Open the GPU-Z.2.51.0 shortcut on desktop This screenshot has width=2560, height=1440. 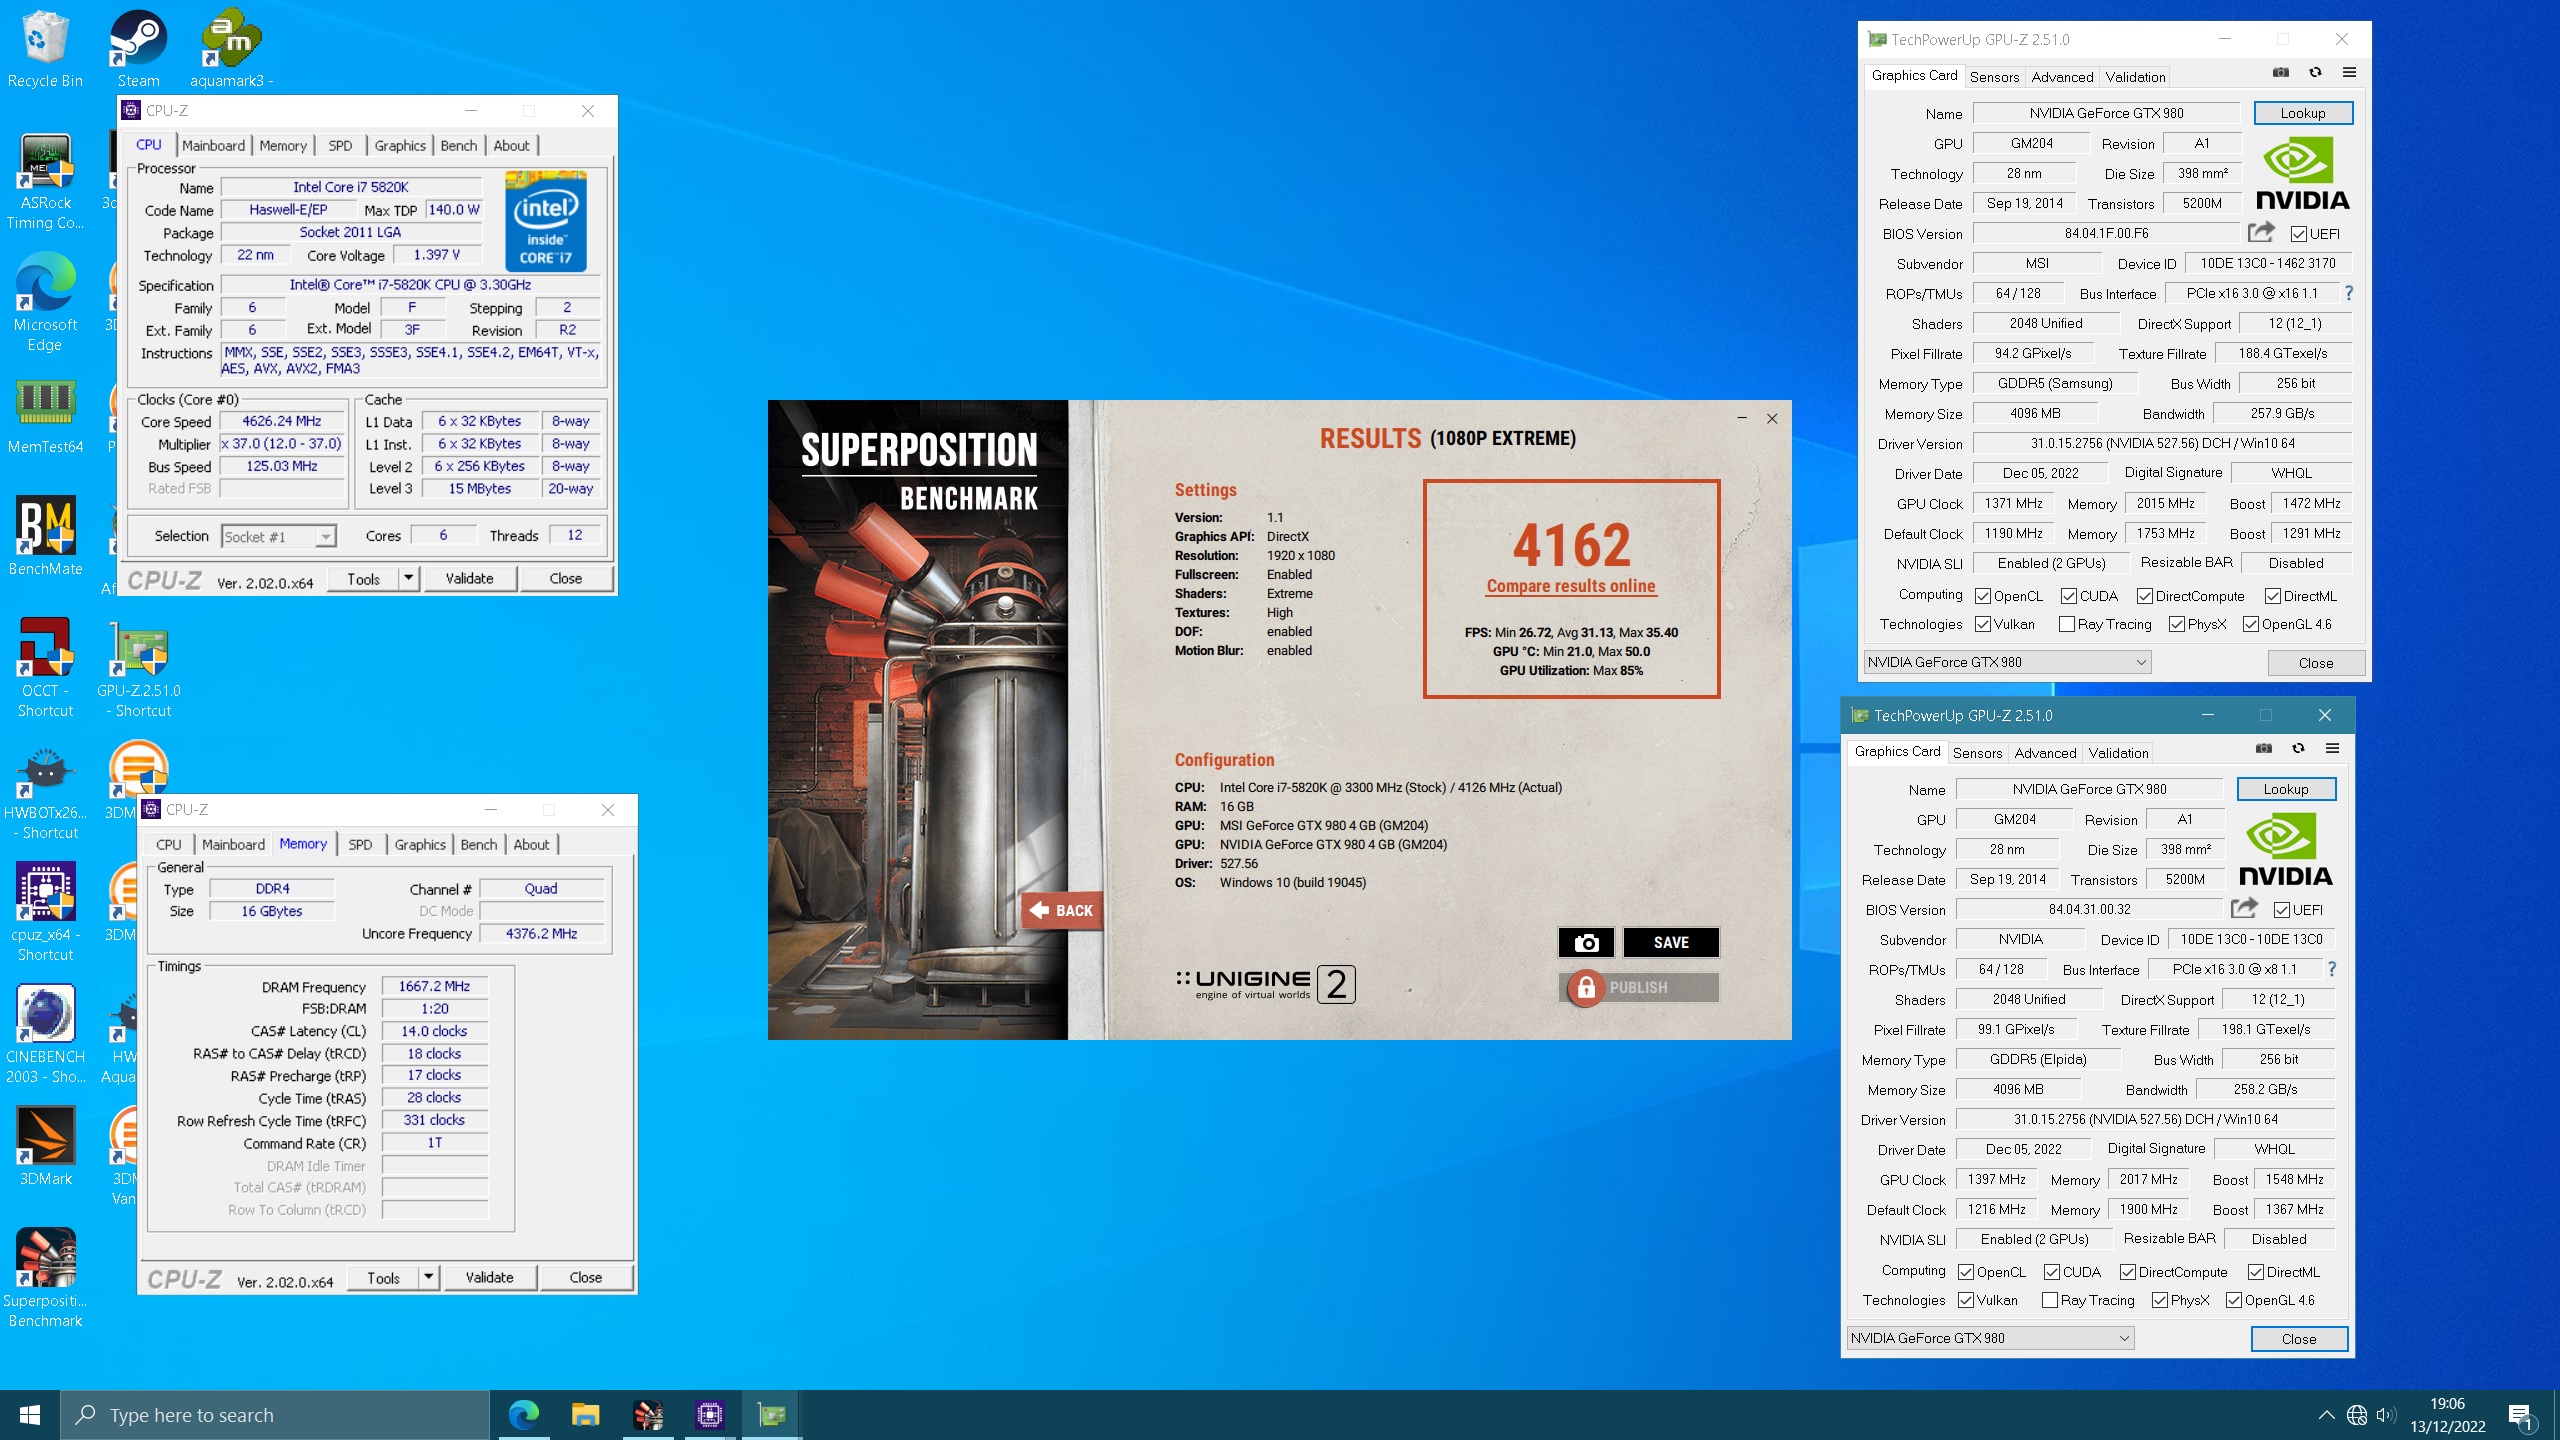click(x=139, y=668)
